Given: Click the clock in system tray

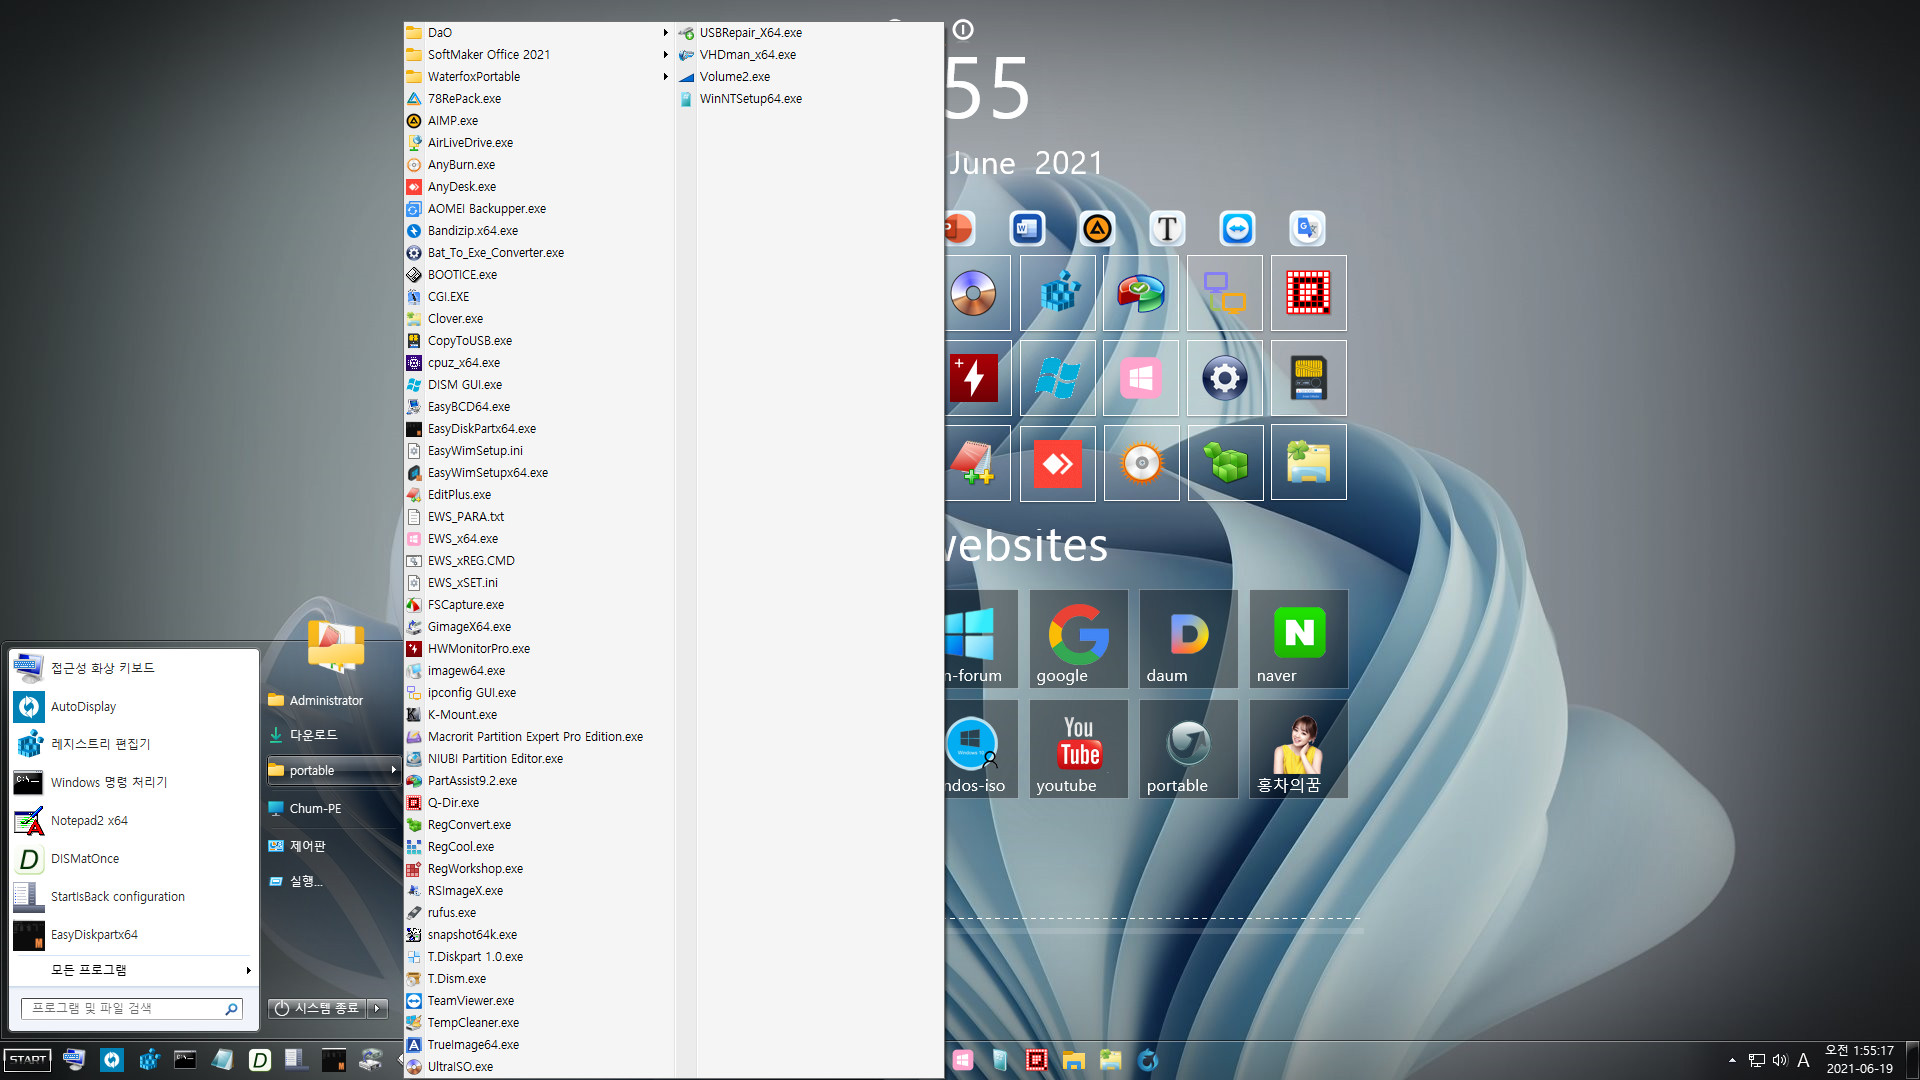Looking at the screenshot, I should coord(1859,1060).
